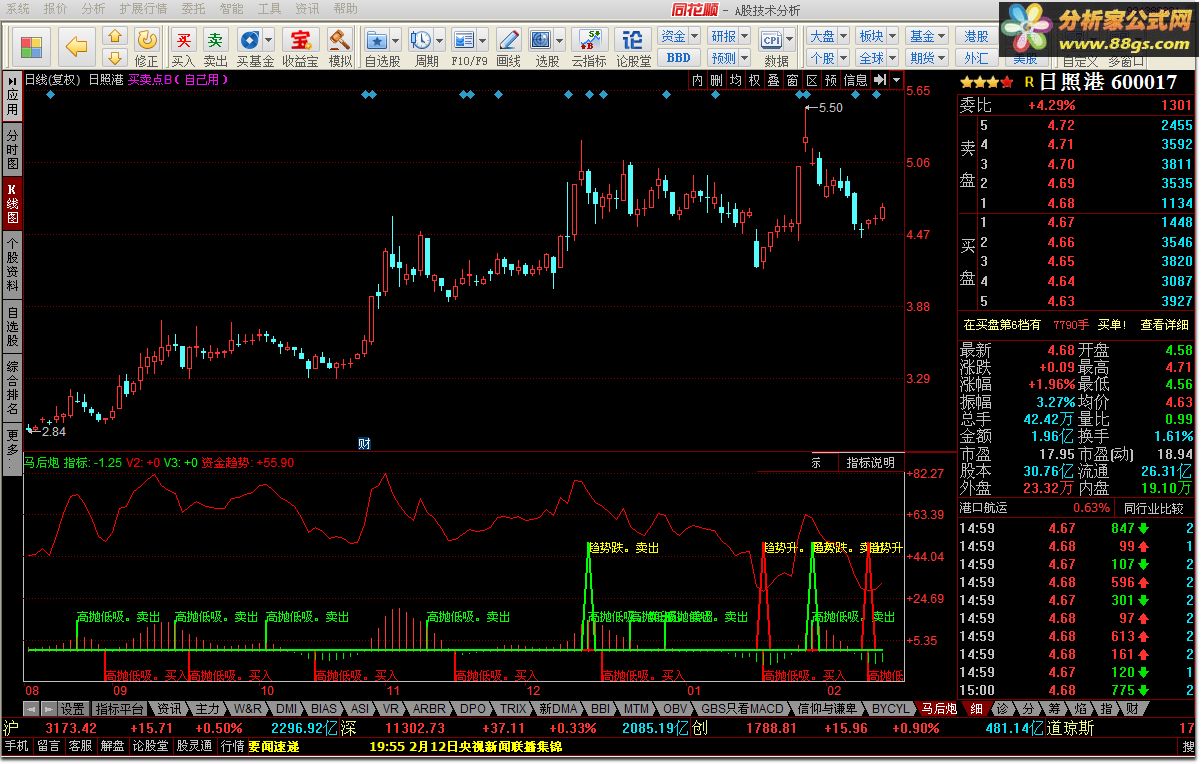Image resolution: width=1201 pixels, height=764 pixels.
Task: Toggle the 区 range option
Action: 811,80
